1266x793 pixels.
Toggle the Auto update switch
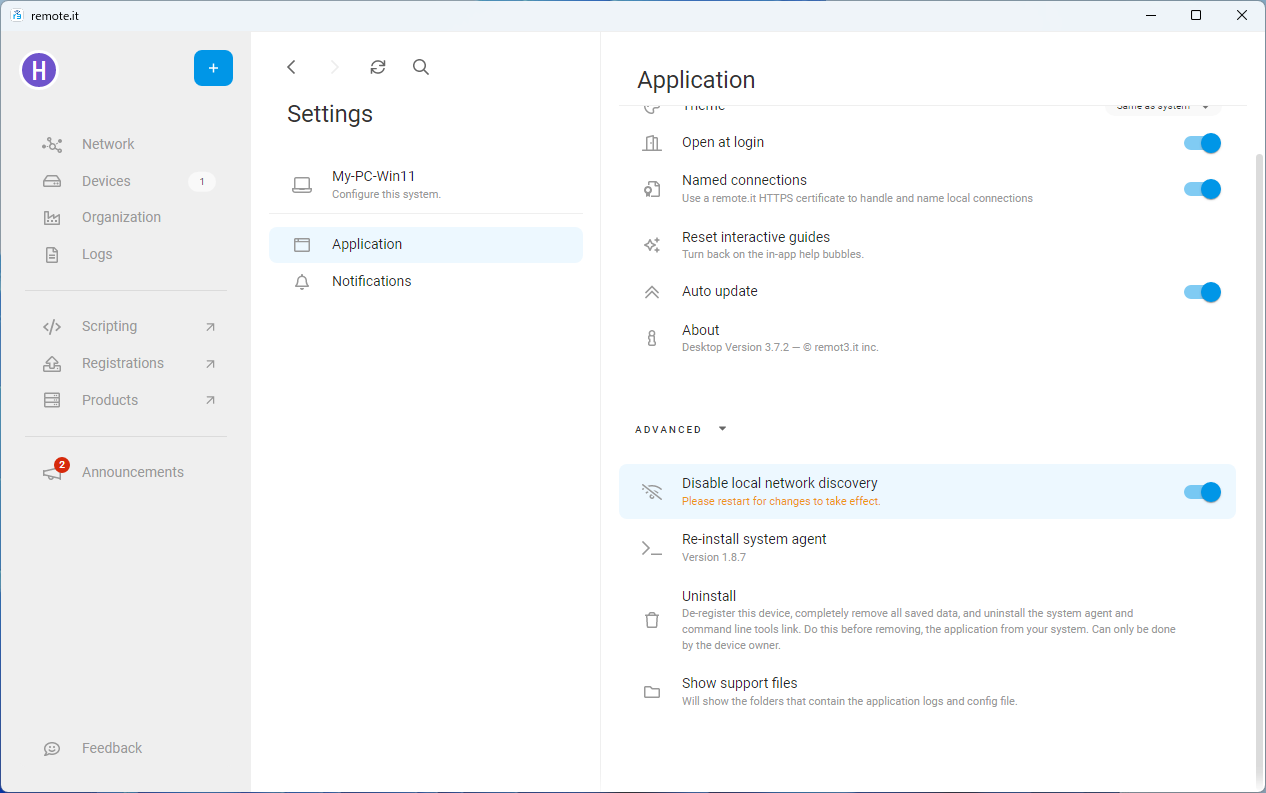pyautogui.click(x=1202, y=292)
